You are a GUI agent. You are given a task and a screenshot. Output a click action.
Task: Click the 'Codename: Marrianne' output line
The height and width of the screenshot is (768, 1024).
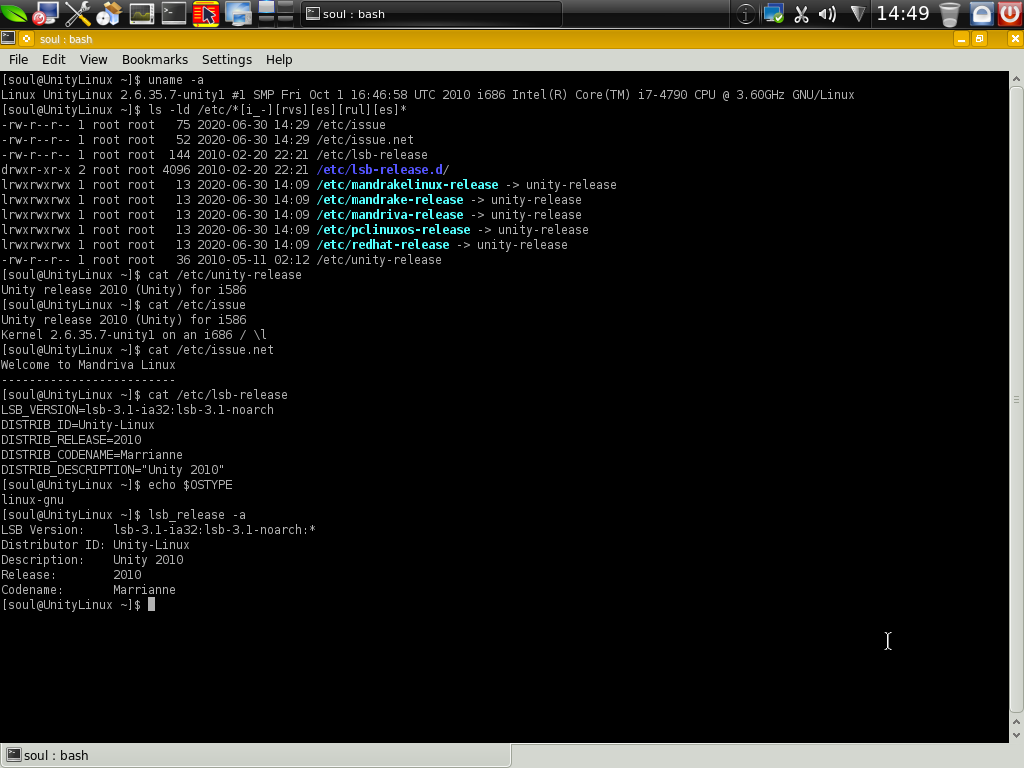(88, 590)
